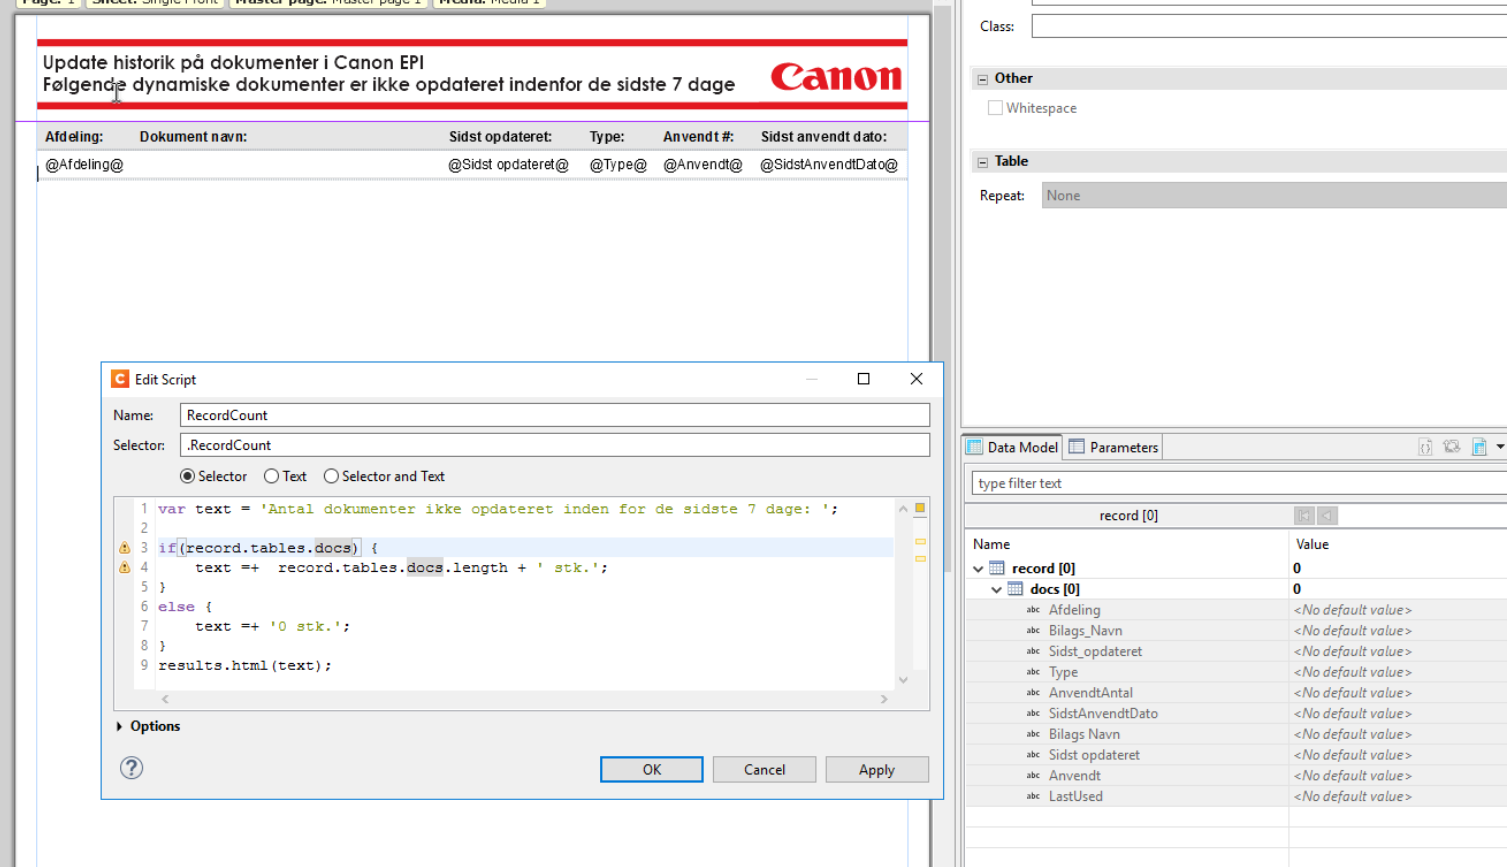1507x867 pixels.
Task: Select the Selector and Text option
Action: (x=331, y=477)
